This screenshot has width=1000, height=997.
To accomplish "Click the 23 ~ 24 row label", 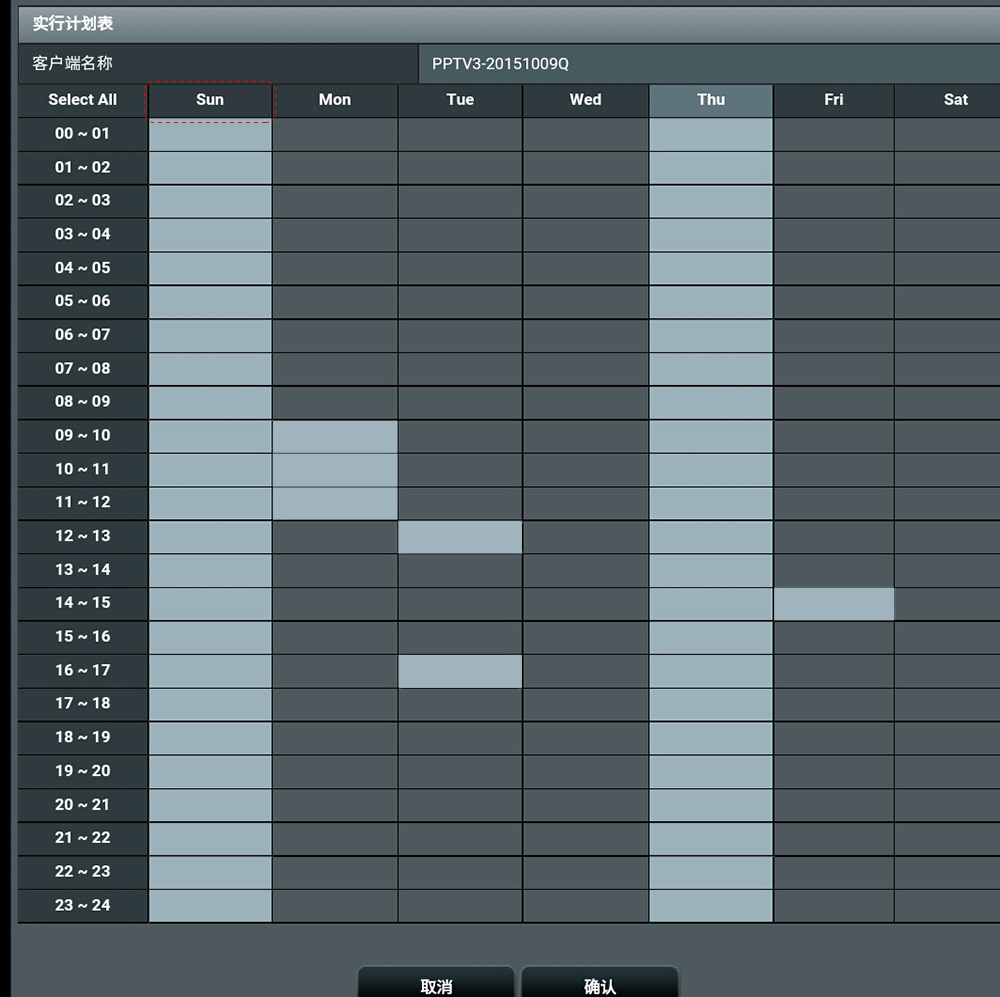I will tap(82, 906).
